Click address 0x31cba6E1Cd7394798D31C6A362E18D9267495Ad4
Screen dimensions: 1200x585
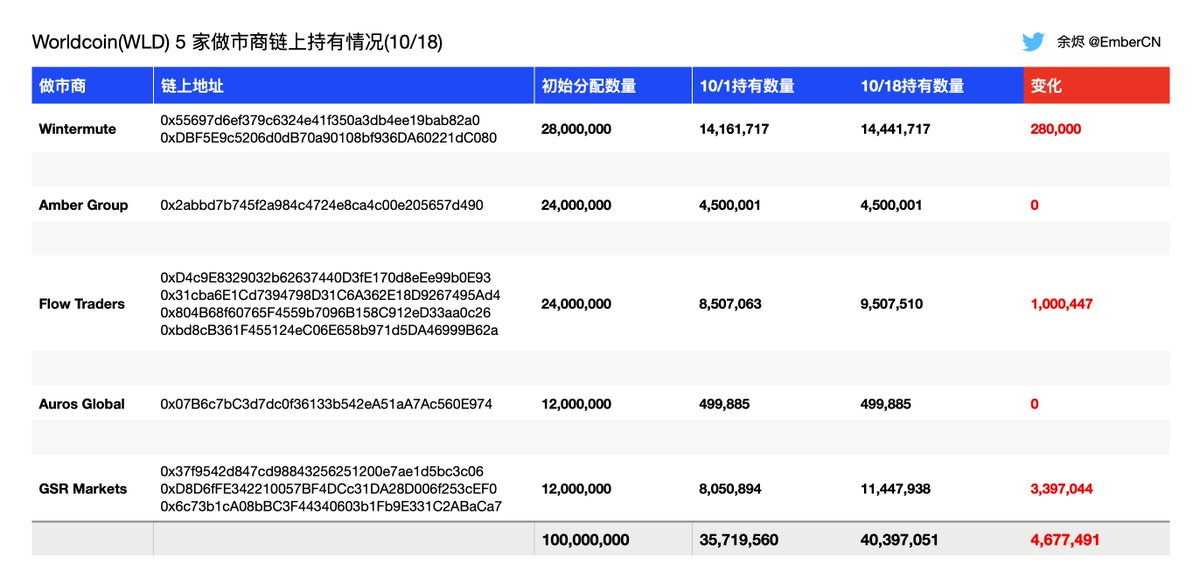pyautogui.click(x=330, y=295)
